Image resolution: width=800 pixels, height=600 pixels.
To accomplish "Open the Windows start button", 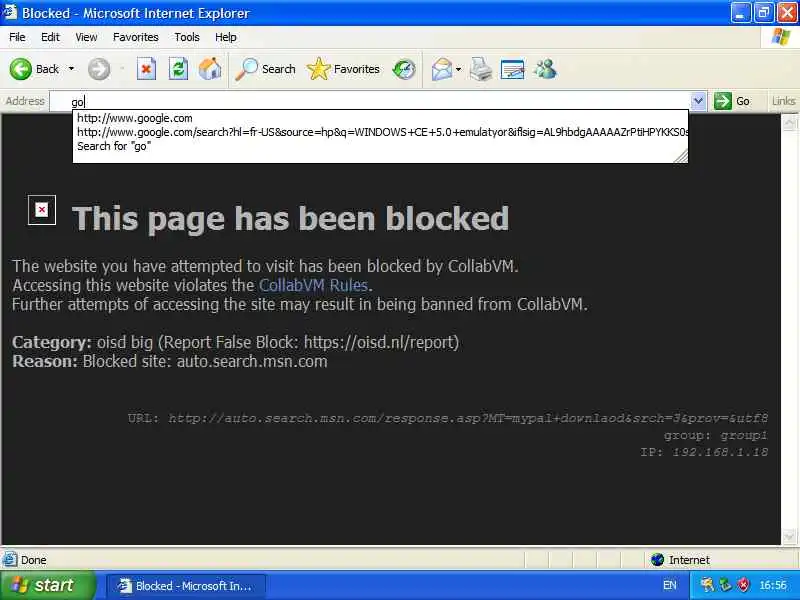I will pos(47,585).
